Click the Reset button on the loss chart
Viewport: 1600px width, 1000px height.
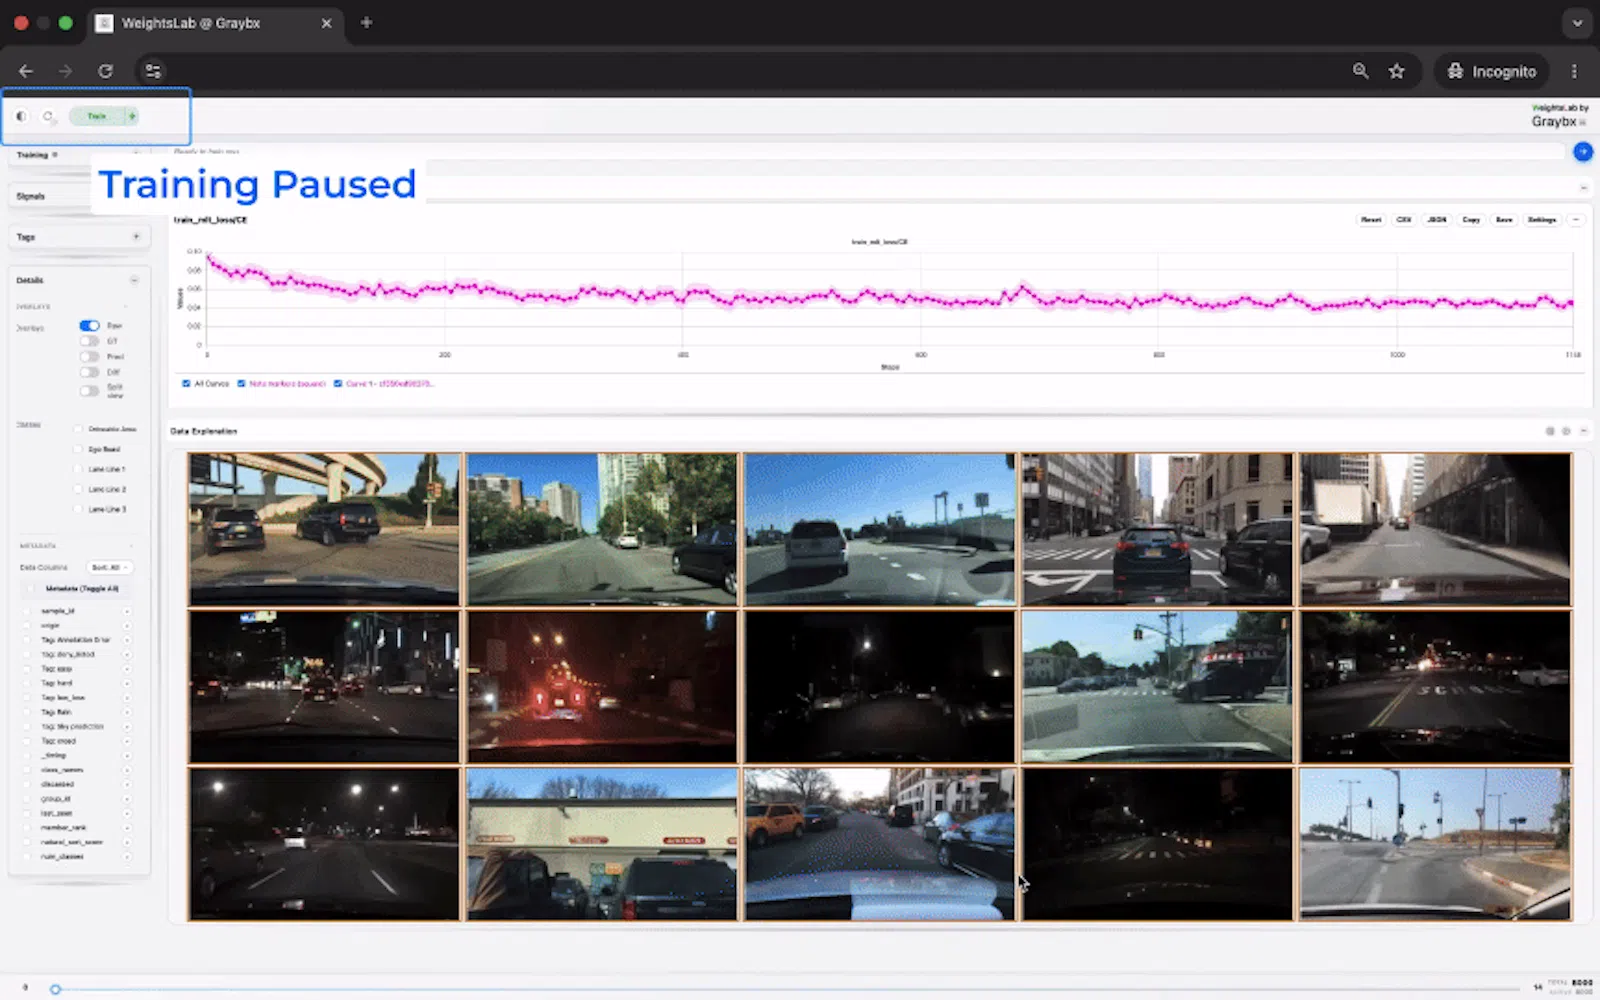coord(1371,220)
